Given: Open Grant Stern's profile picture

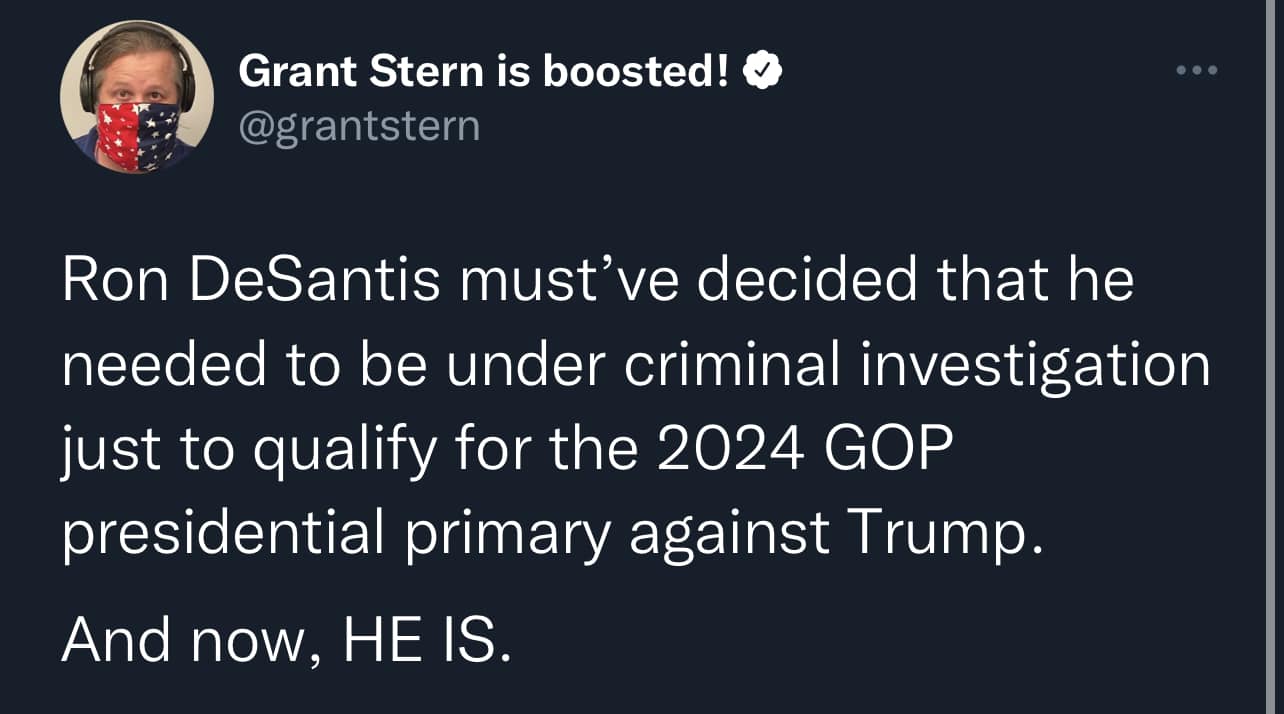Looking at the screenshot, I should click(137, 97).
